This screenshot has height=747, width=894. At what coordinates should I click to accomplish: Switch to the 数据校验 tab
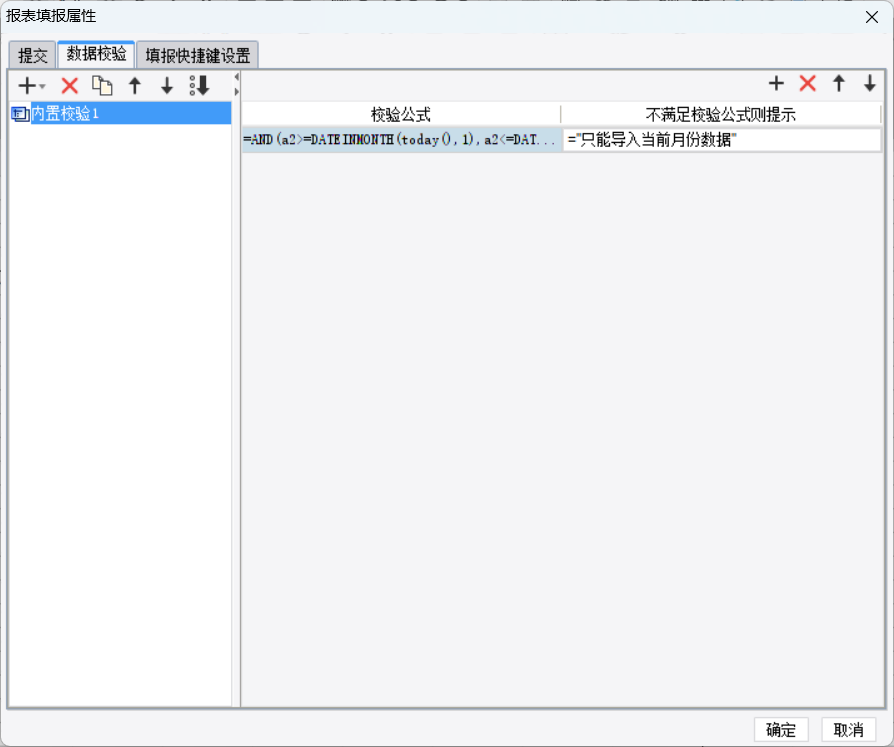click(x=96, y=54)
